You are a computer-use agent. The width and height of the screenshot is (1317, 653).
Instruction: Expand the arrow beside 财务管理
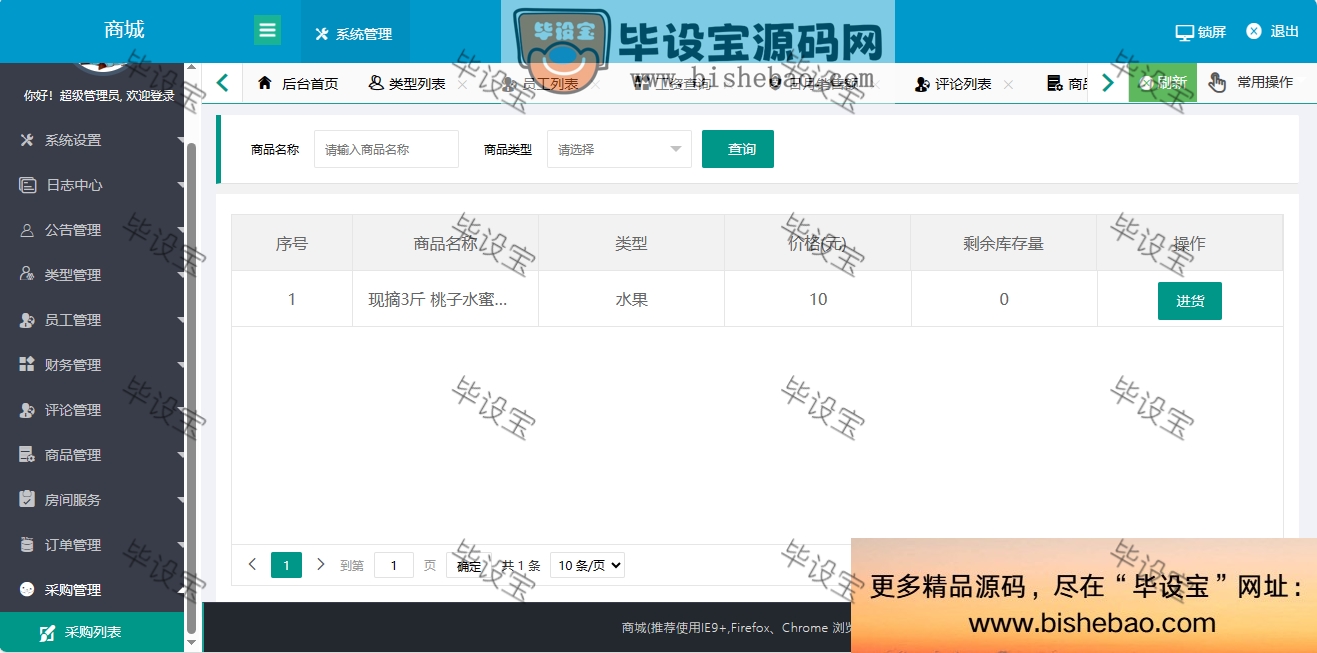click(x=181, y=366)
